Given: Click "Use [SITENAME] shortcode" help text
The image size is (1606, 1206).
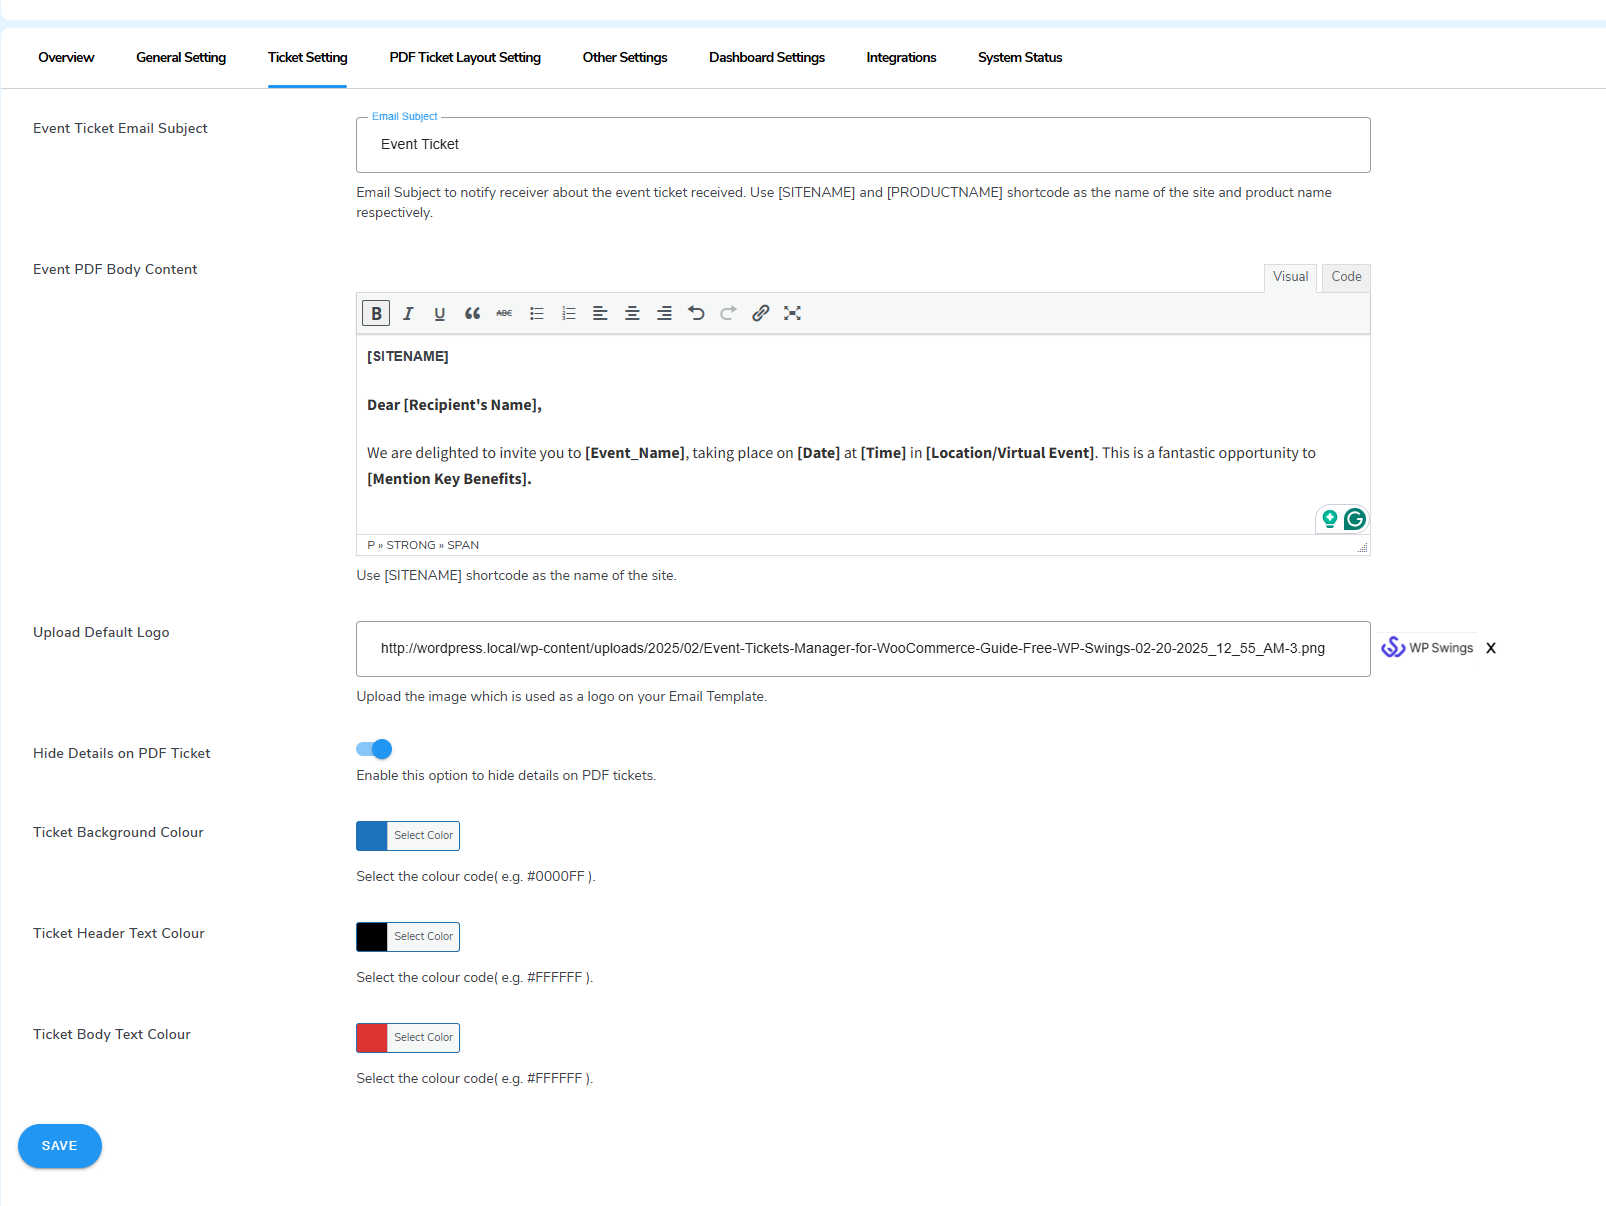Looking at the screenshot, I should [x=516, y=575].
